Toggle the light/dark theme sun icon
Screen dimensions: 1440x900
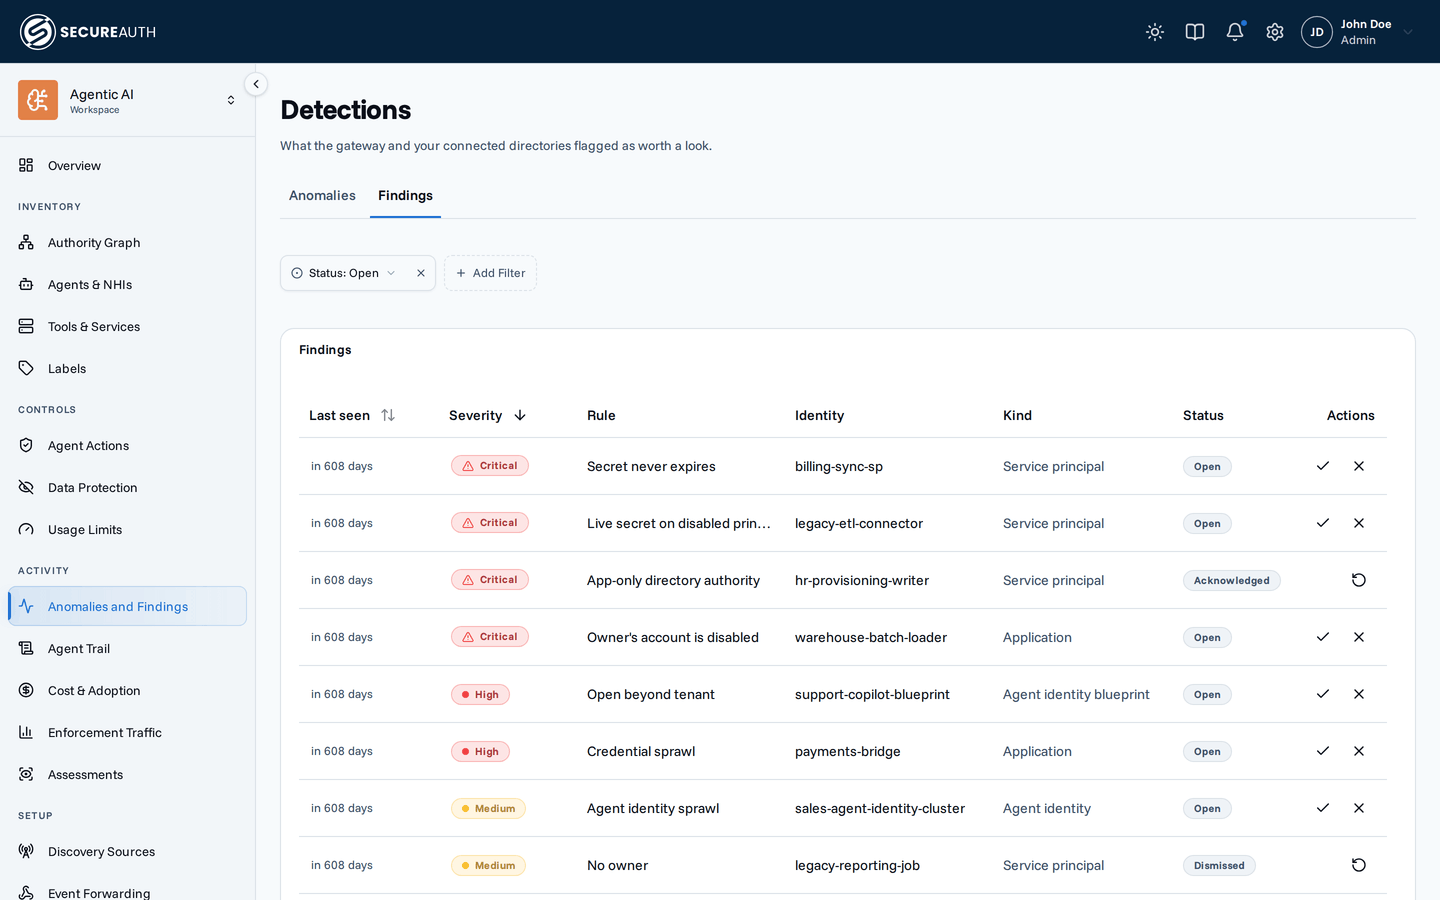(x=1155, y=32)
